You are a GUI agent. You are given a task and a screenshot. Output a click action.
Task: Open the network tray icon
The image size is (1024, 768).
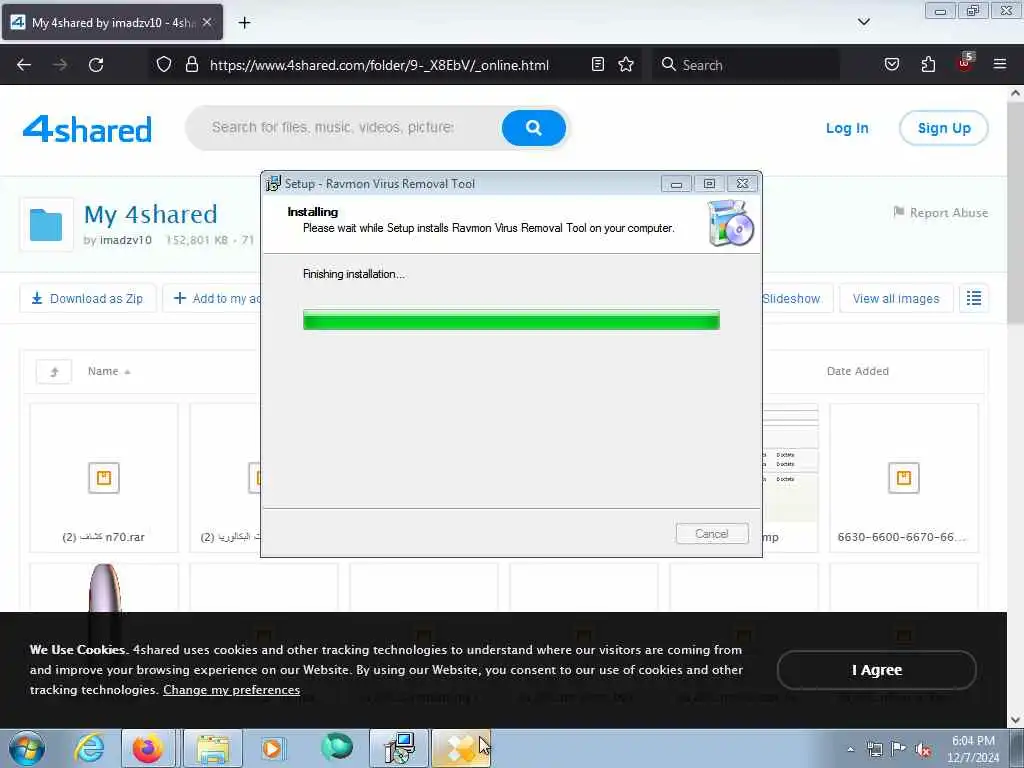pyautogui.click(x=874, y=749)
